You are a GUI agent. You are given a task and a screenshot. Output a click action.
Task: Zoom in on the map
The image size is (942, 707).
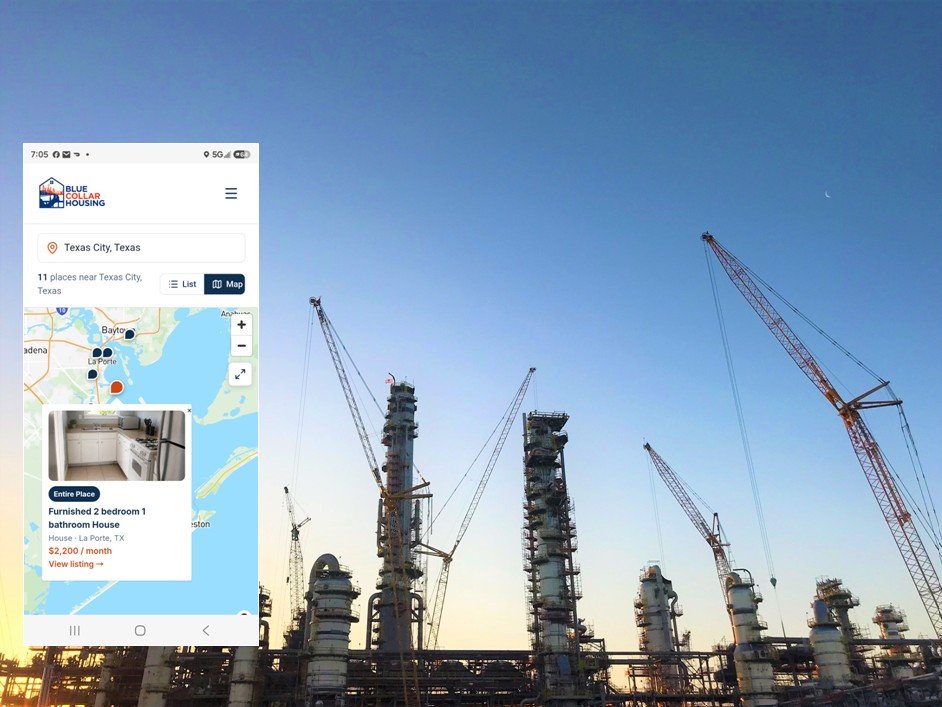click(x=242, y=325)
